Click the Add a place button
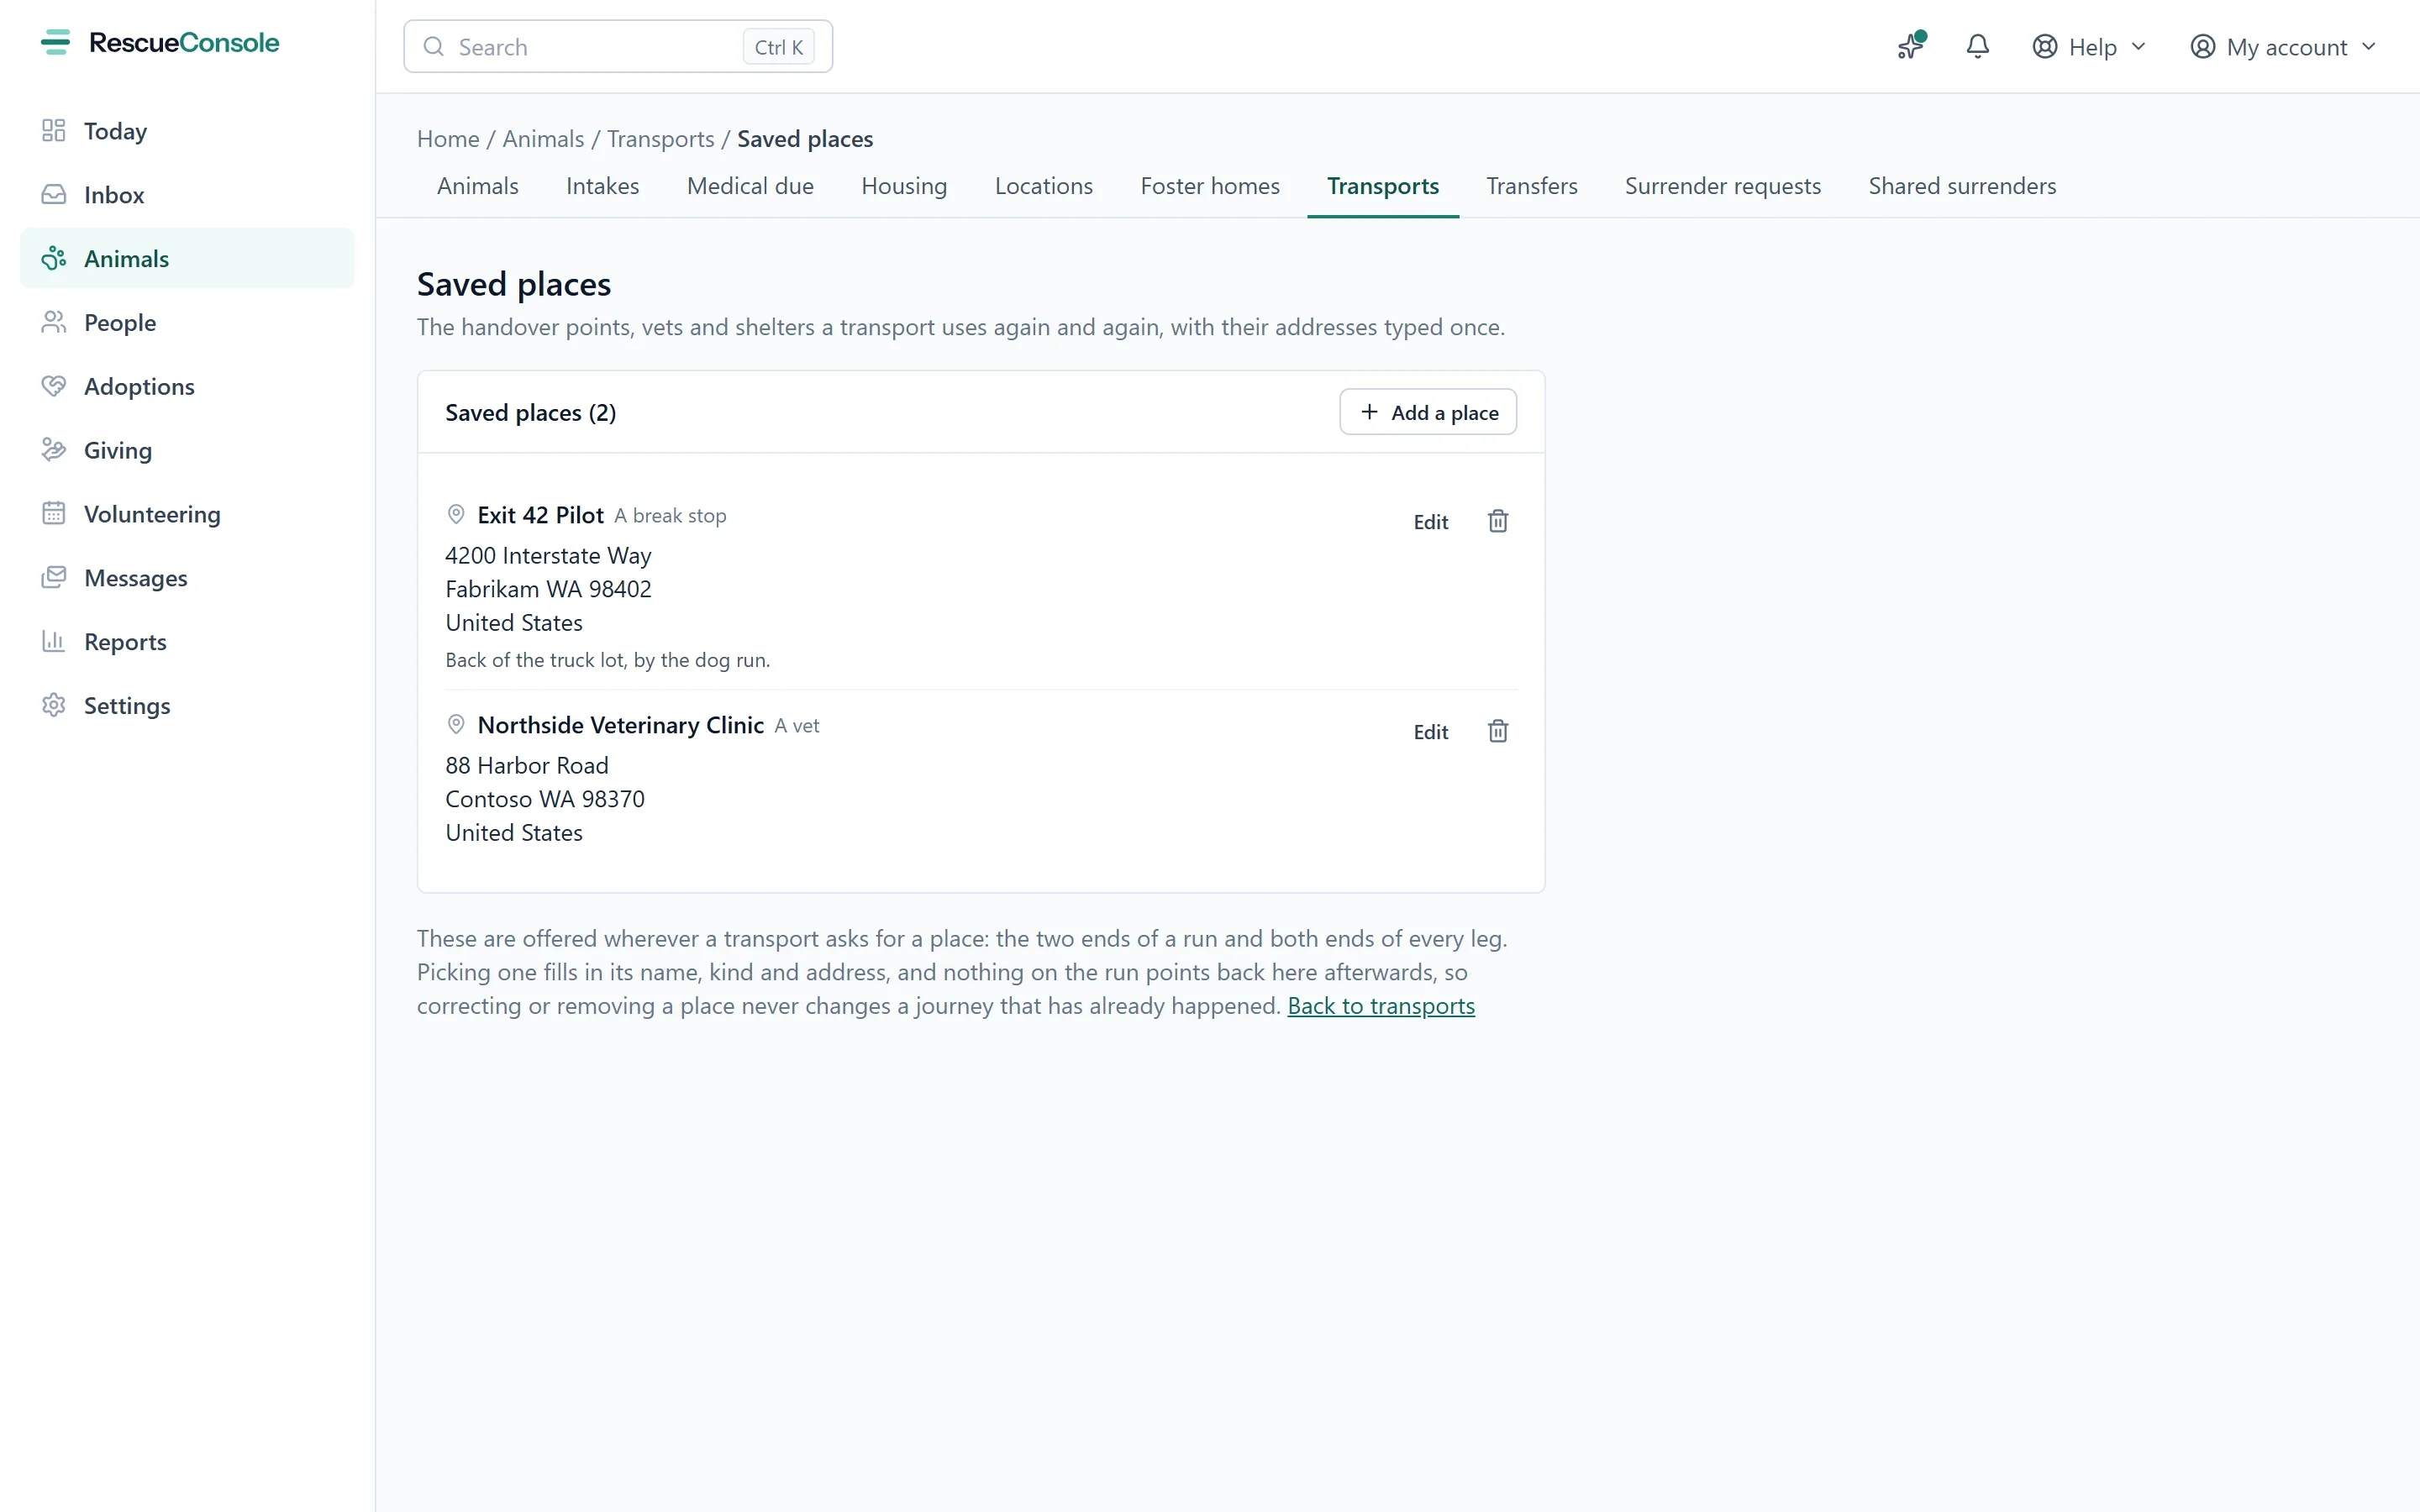Viewport: 2420px width, 1512px height. pos(1428,412)
